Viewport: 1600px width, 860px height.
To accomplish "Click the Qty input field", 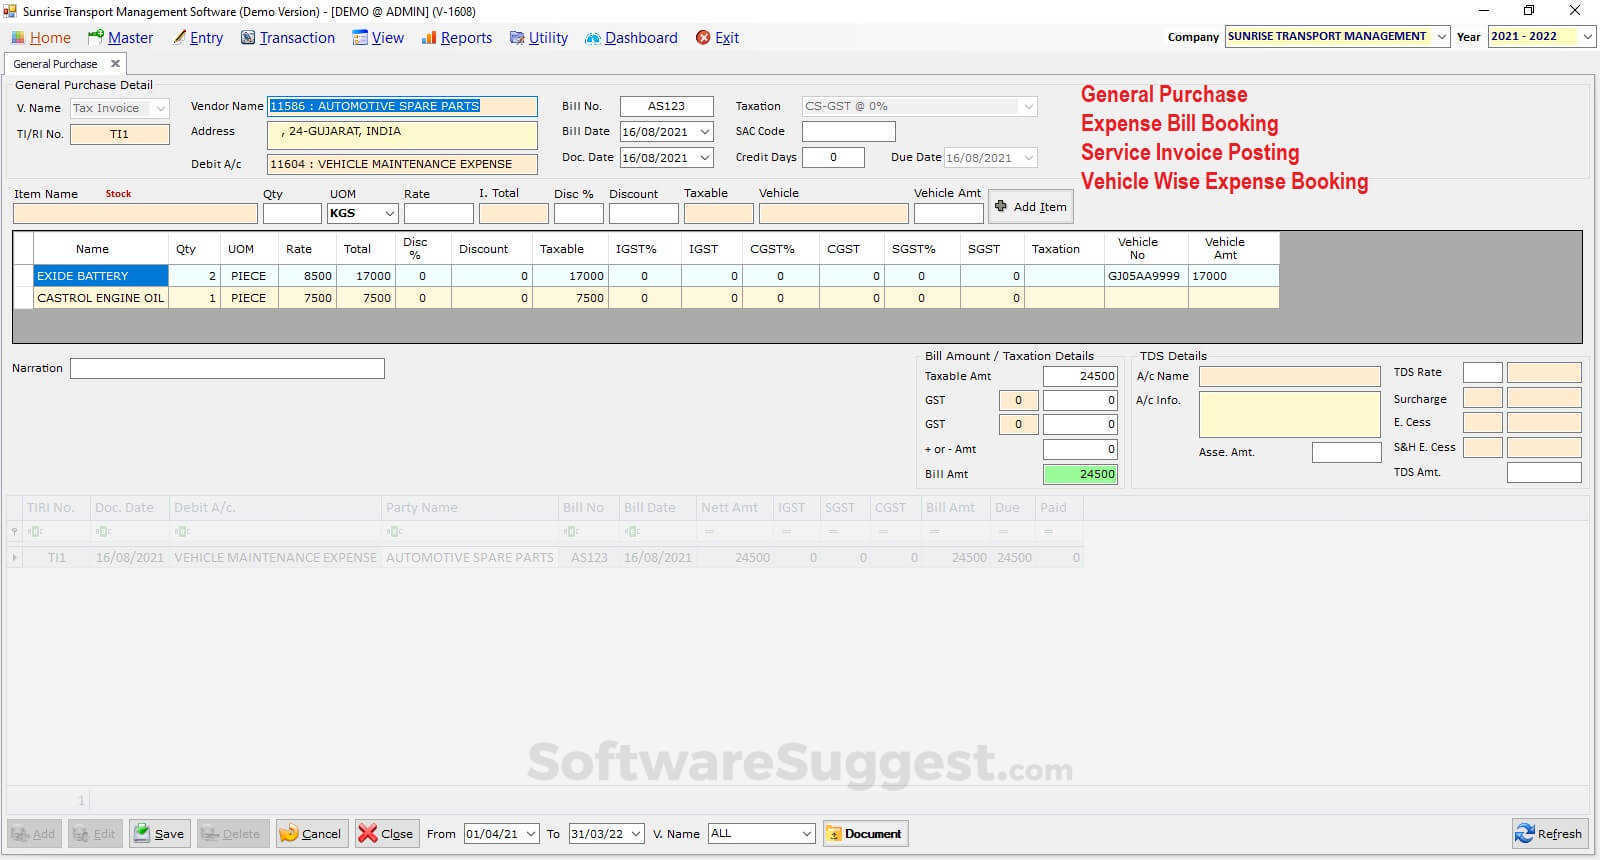I will click(x=292, y=213).
